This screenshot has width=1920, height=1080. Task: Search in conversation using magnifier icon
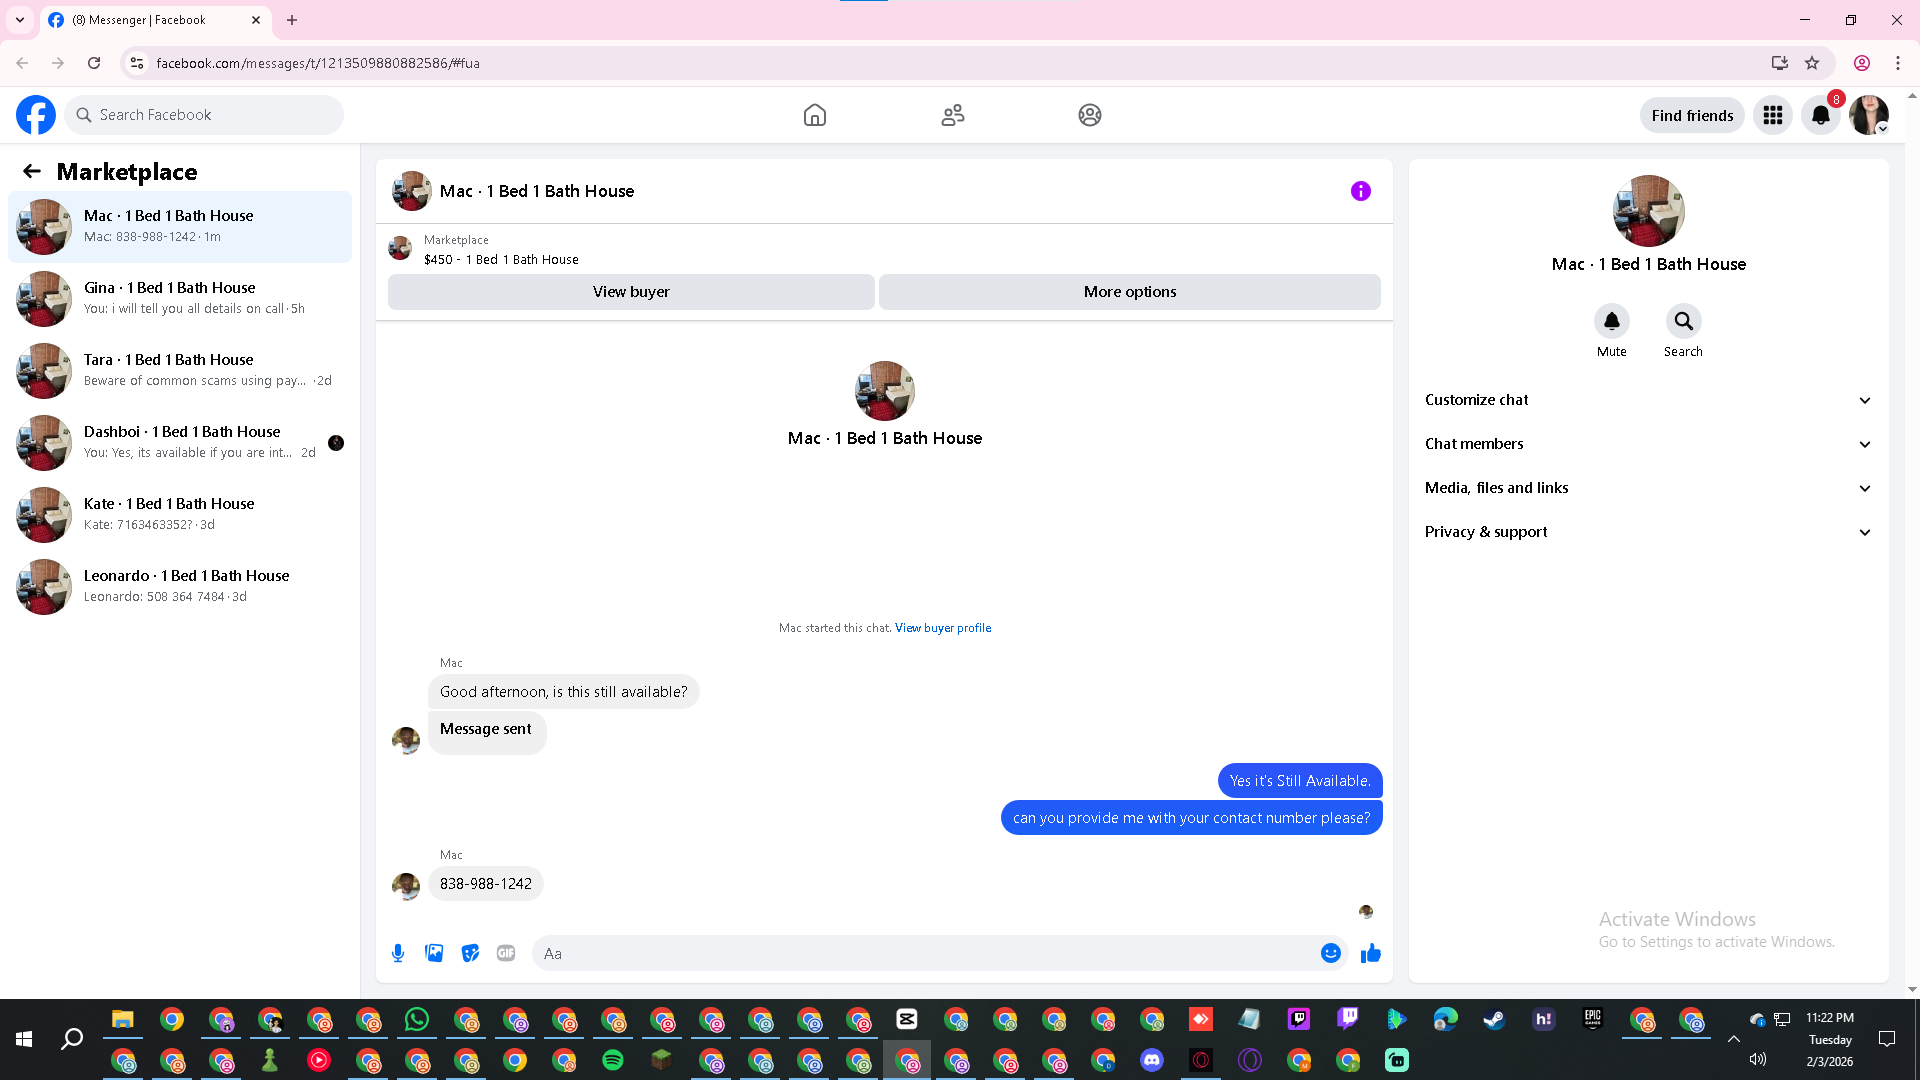pos(1683,321)
